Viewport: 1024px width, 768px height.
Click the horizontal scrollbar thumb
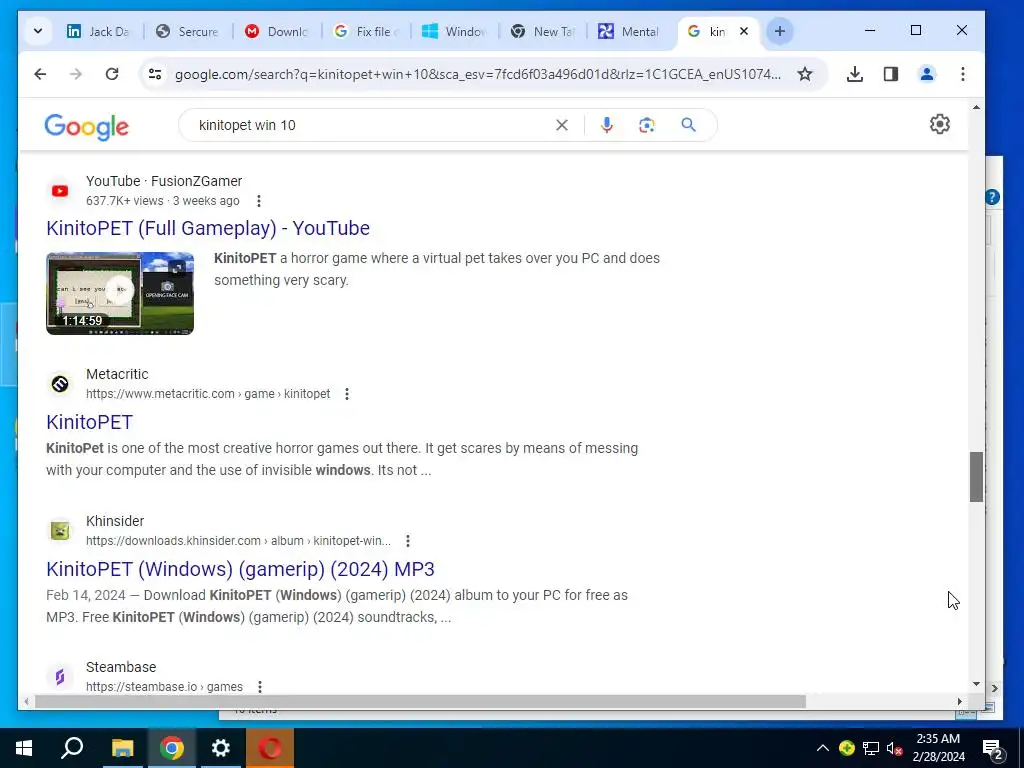(420, 701)
